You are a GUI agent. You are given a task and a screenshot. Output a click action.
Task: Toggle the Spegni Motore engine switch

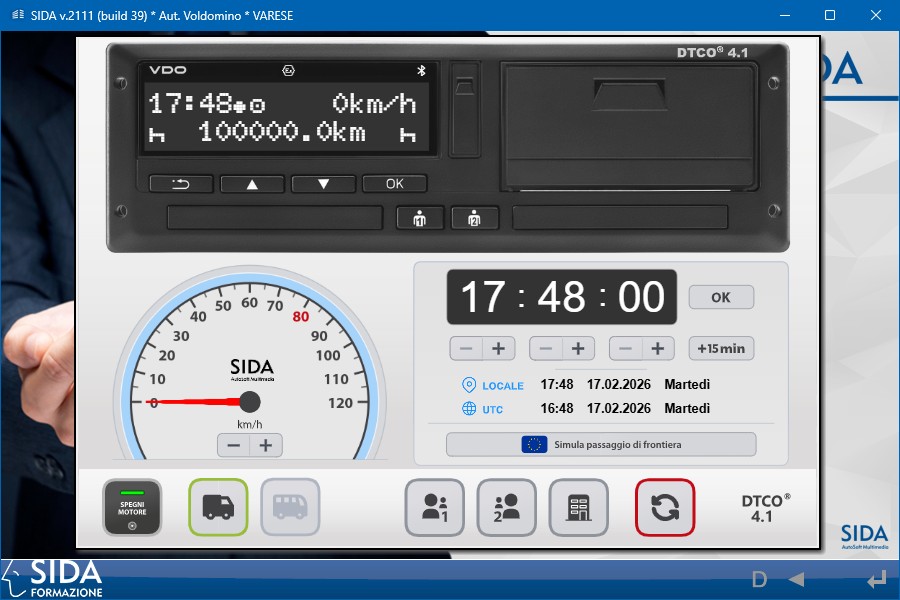132,507
